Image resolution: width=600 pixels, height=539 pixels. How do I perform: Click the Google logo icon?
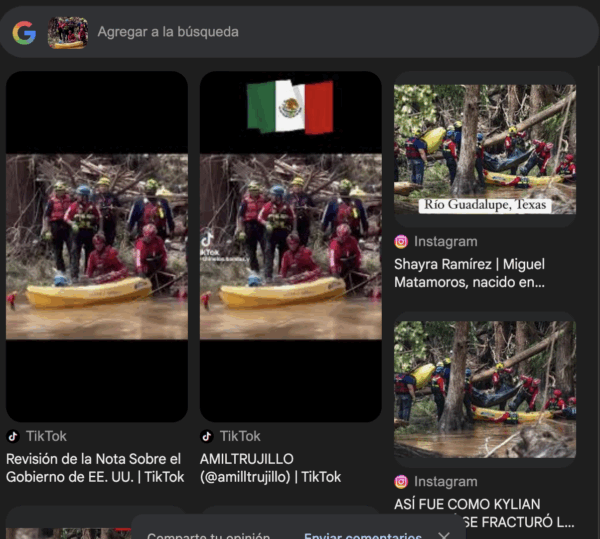point(24,33)
